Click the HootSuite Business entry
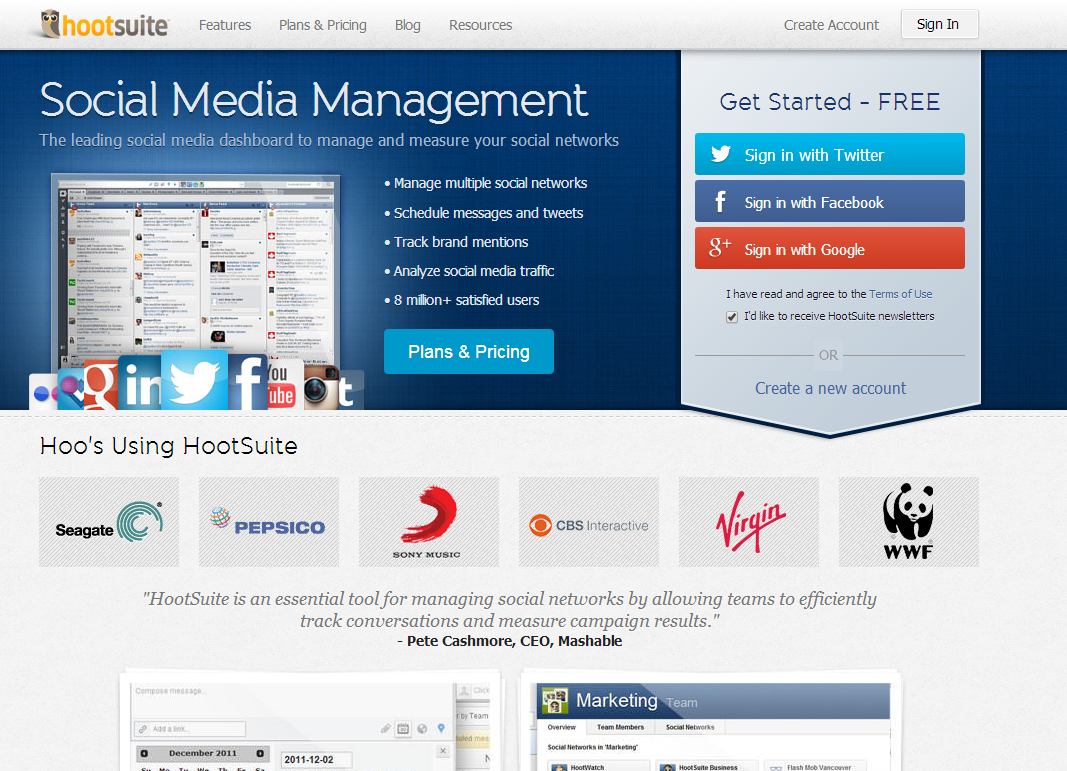 707,766
